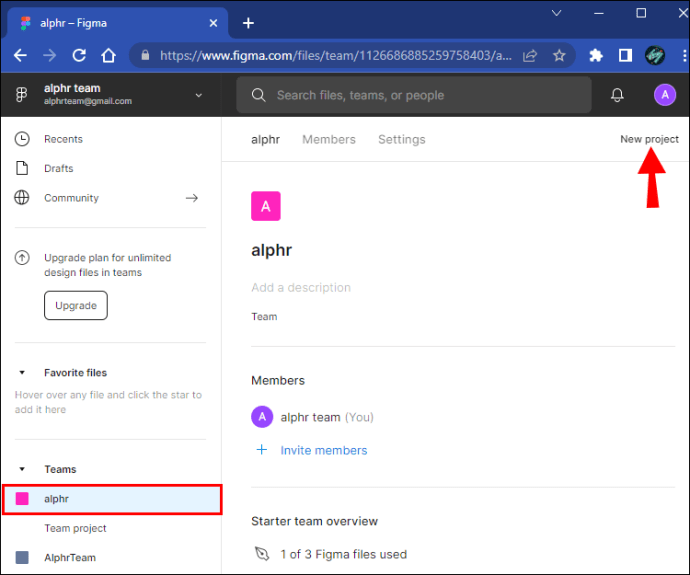Bookmark this page with star icon
Screen dimensions: 690x575
pos(560,56)
